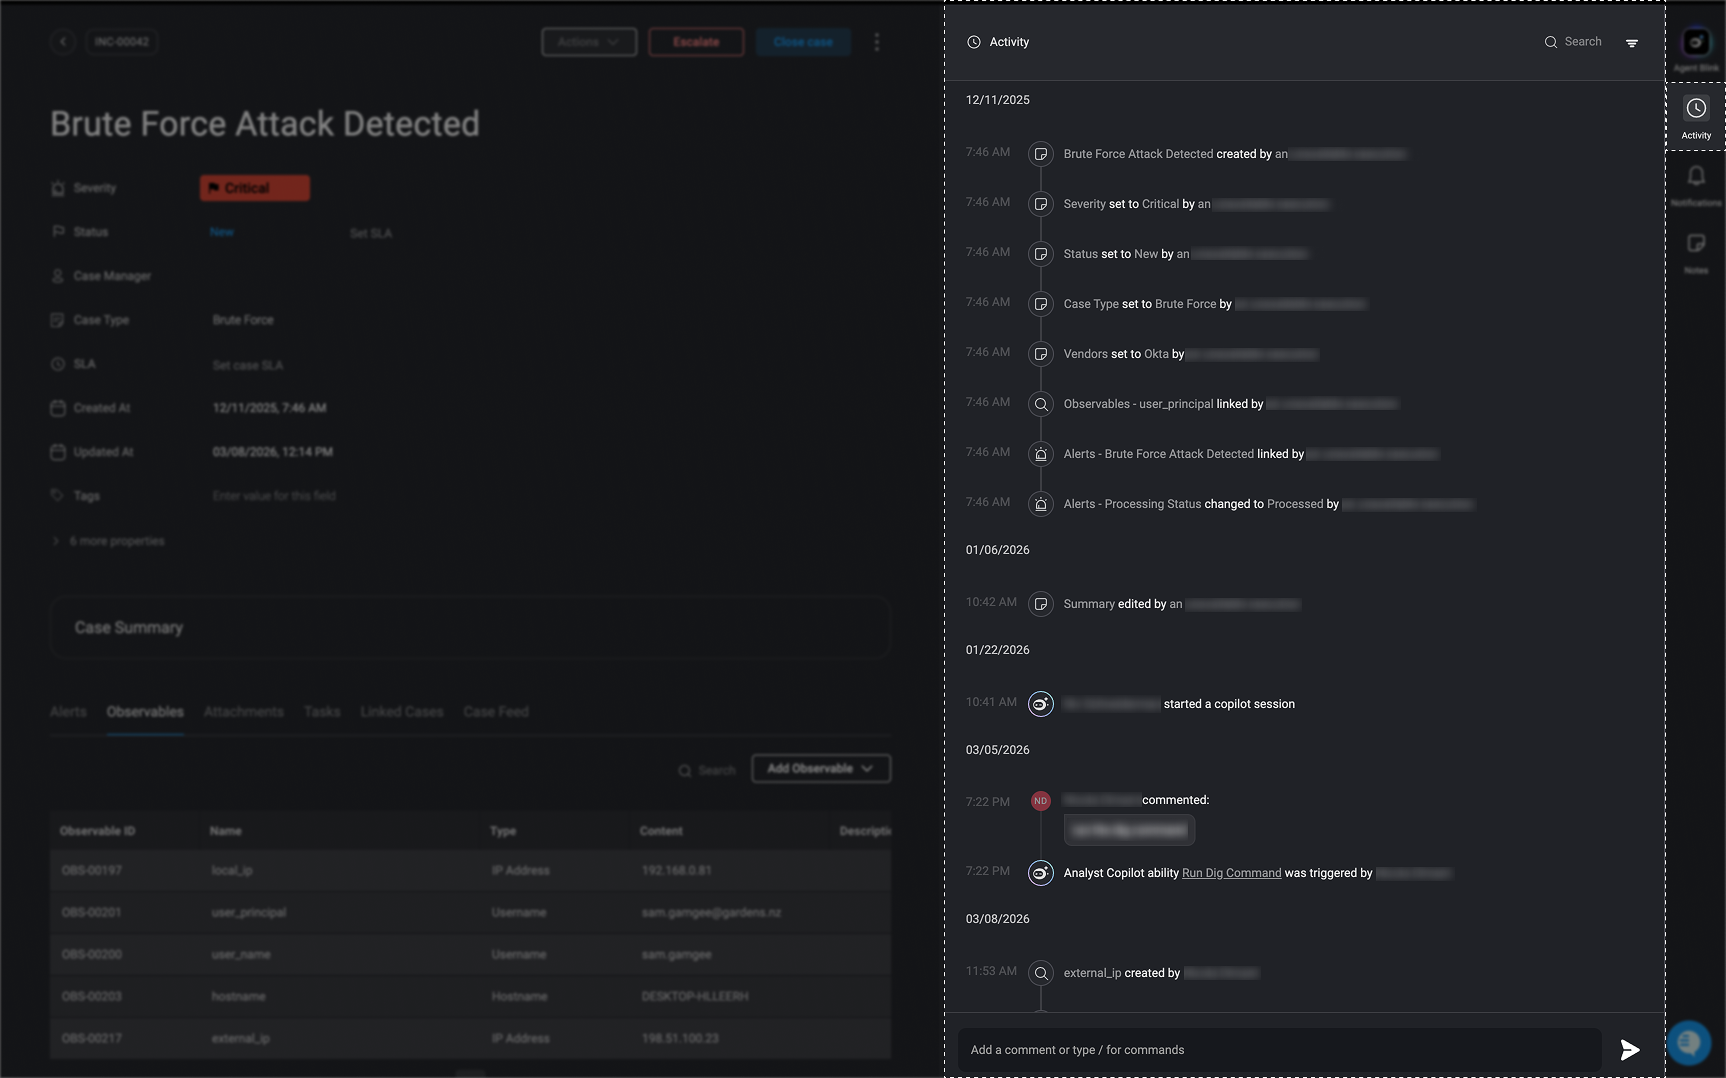Click 'Set SLA' next to Status
Viewport: 1726px width, 1078px height.
[x=371, y=233]
